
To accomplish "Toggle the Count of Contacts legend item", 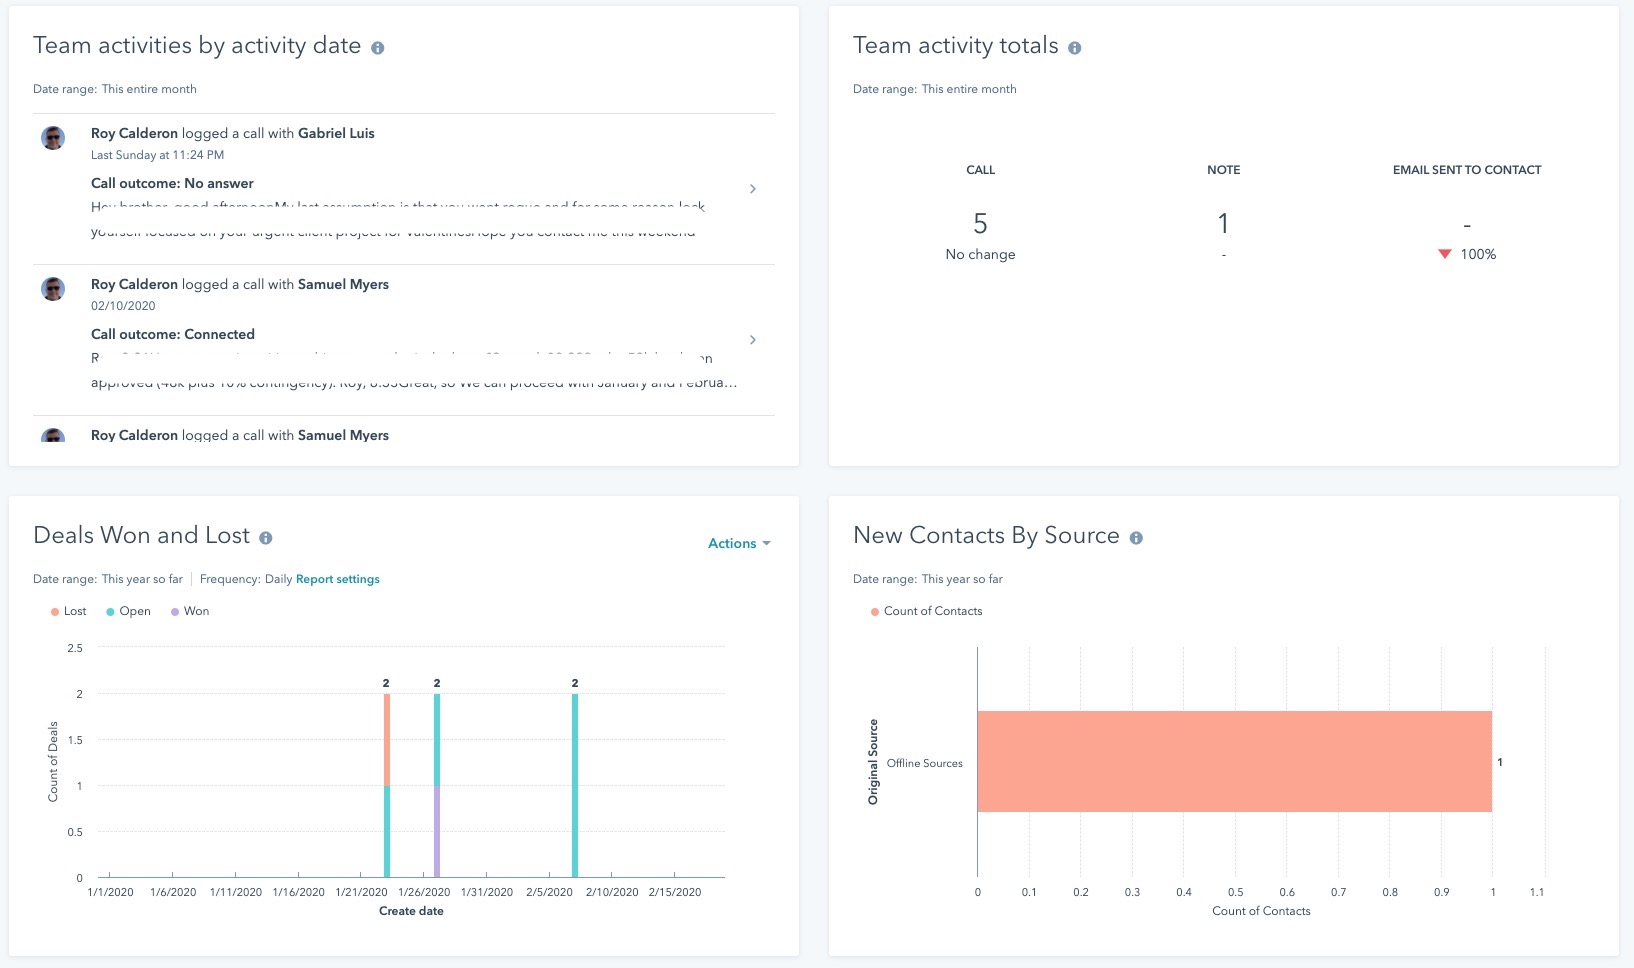I will click(x=925, y=611).
